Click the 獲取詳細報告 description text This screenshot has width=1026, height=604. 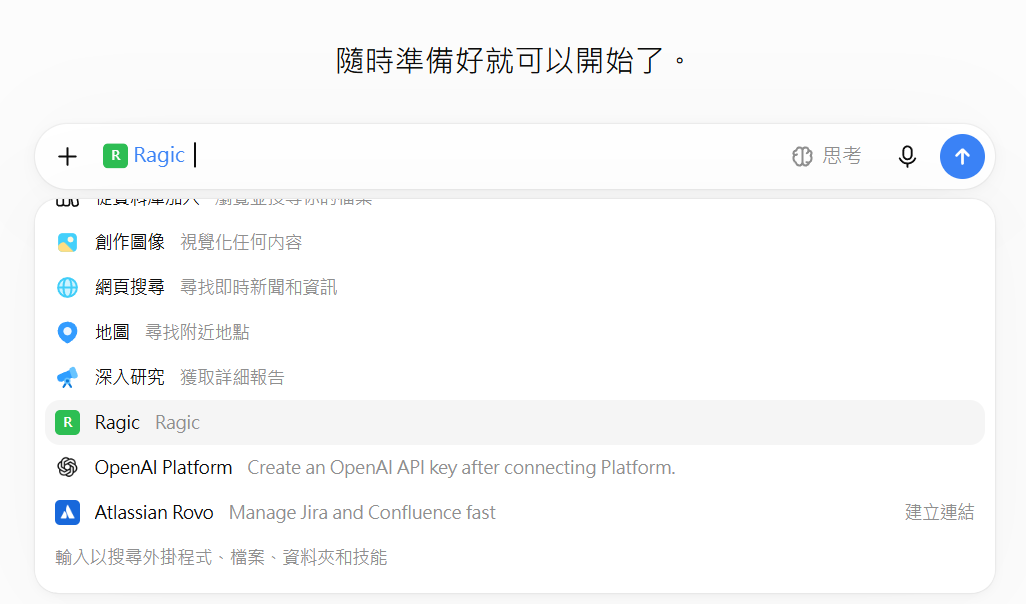point(232,378)
